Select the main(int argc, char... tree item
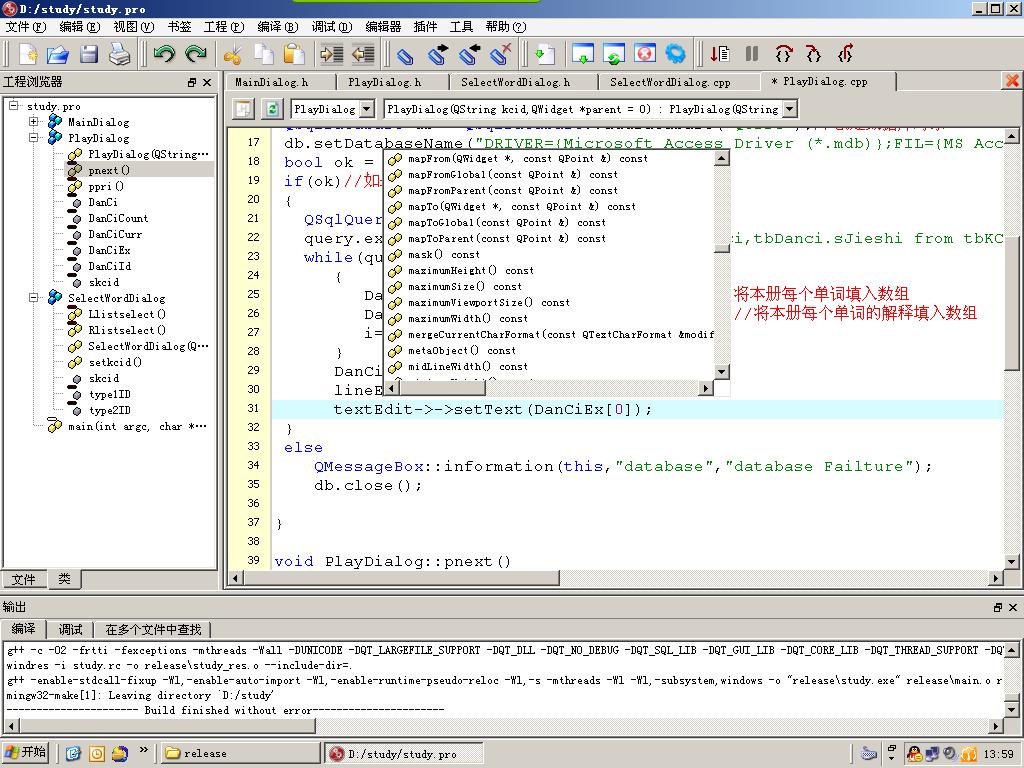1024x768 pixels. [137, 426]
